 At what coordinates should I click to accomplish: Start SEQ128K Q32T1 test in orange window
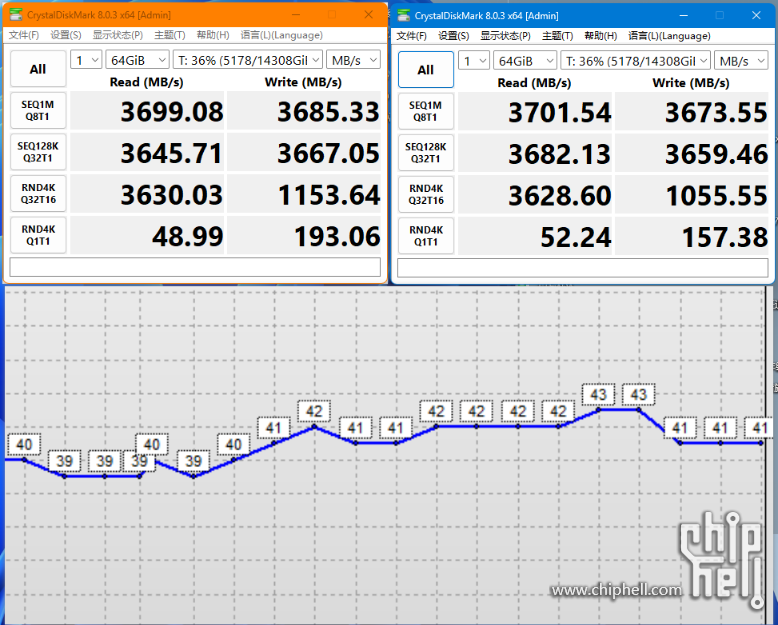coord(38,152)
